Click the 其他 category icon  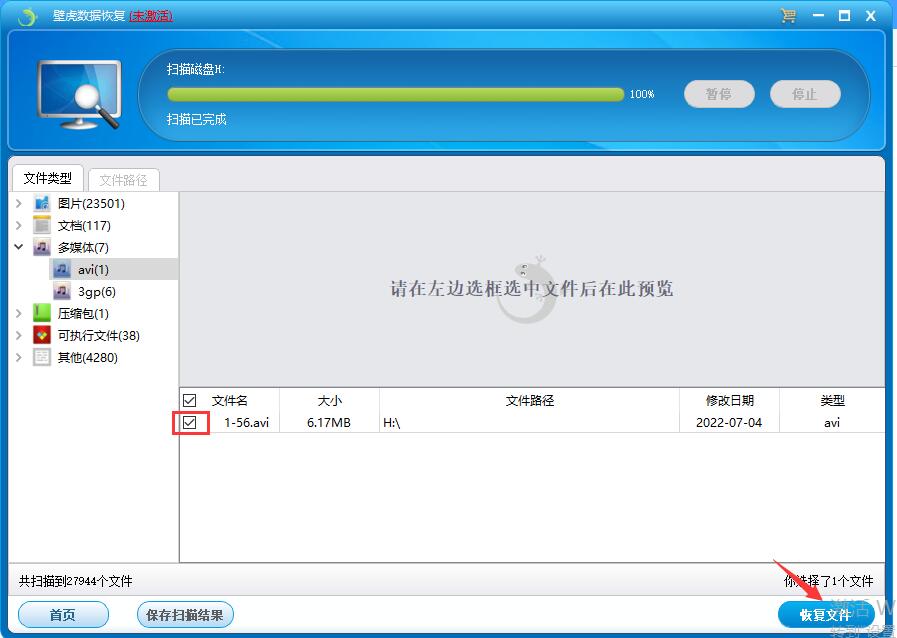pyautogui.click(x=42, y=358)
